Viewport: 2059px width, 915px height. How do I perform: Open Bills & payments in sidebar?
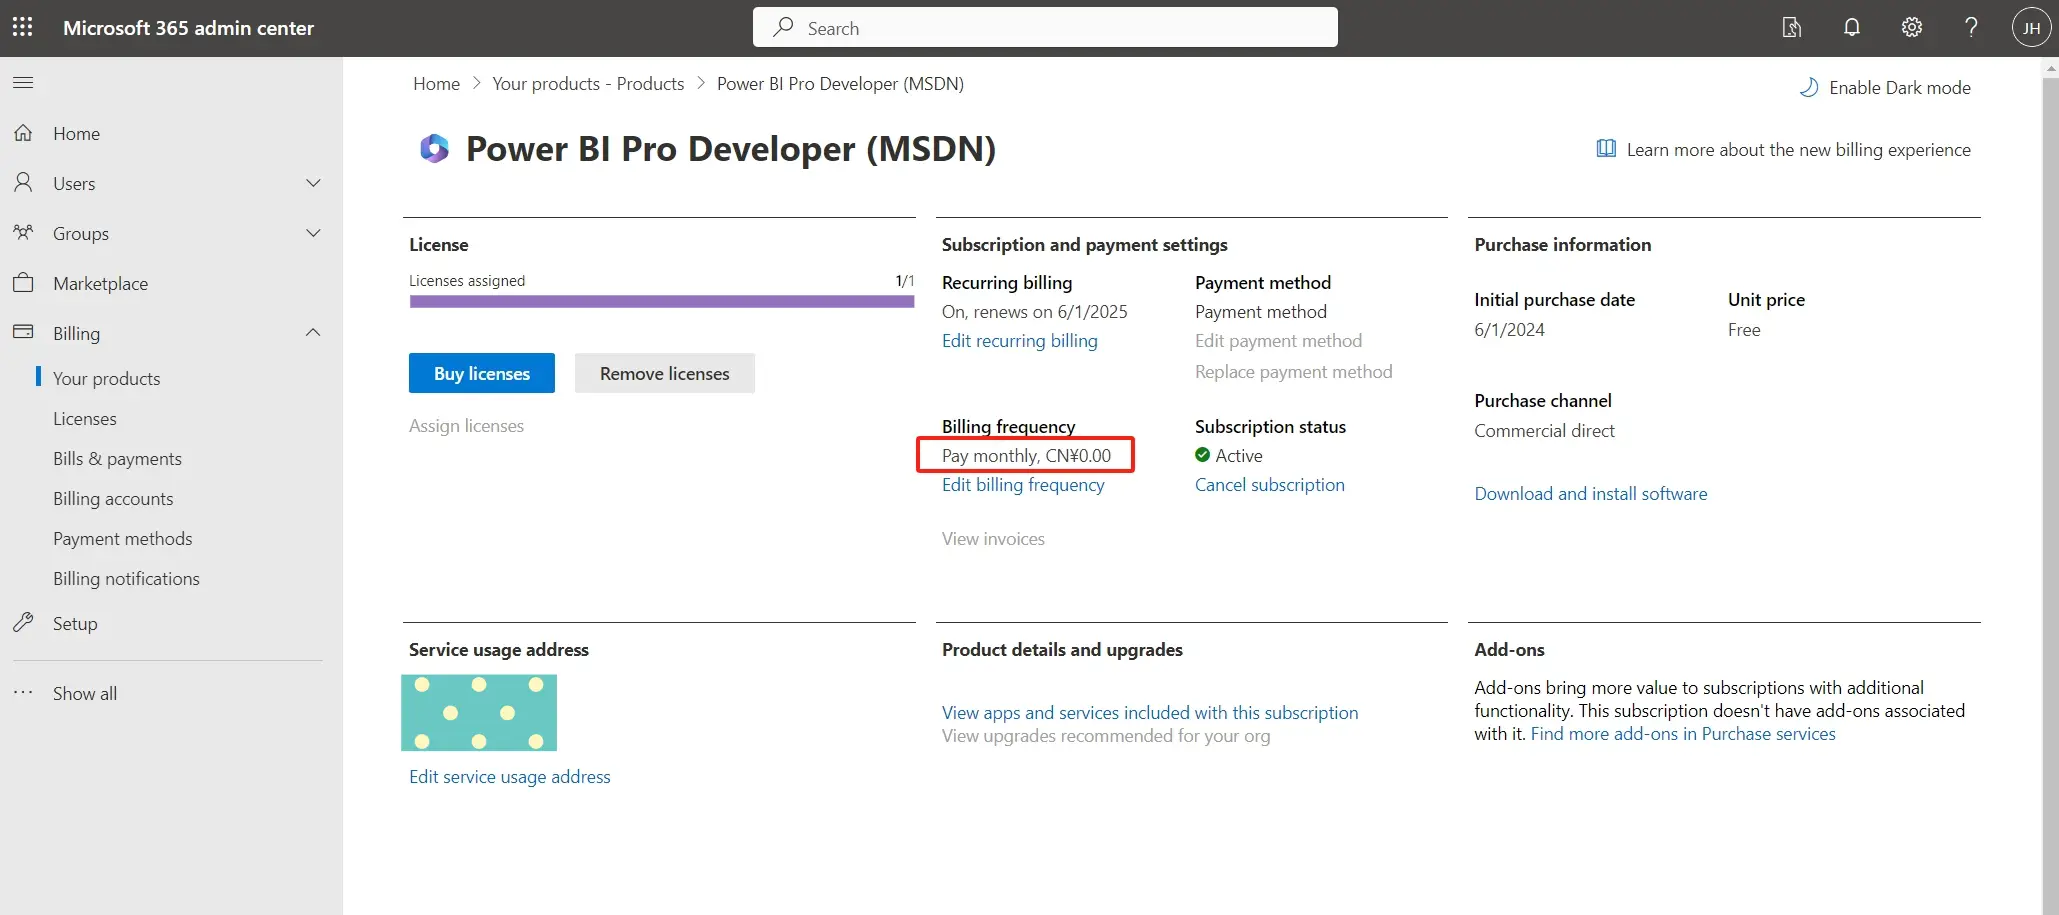tap(117, 459)
